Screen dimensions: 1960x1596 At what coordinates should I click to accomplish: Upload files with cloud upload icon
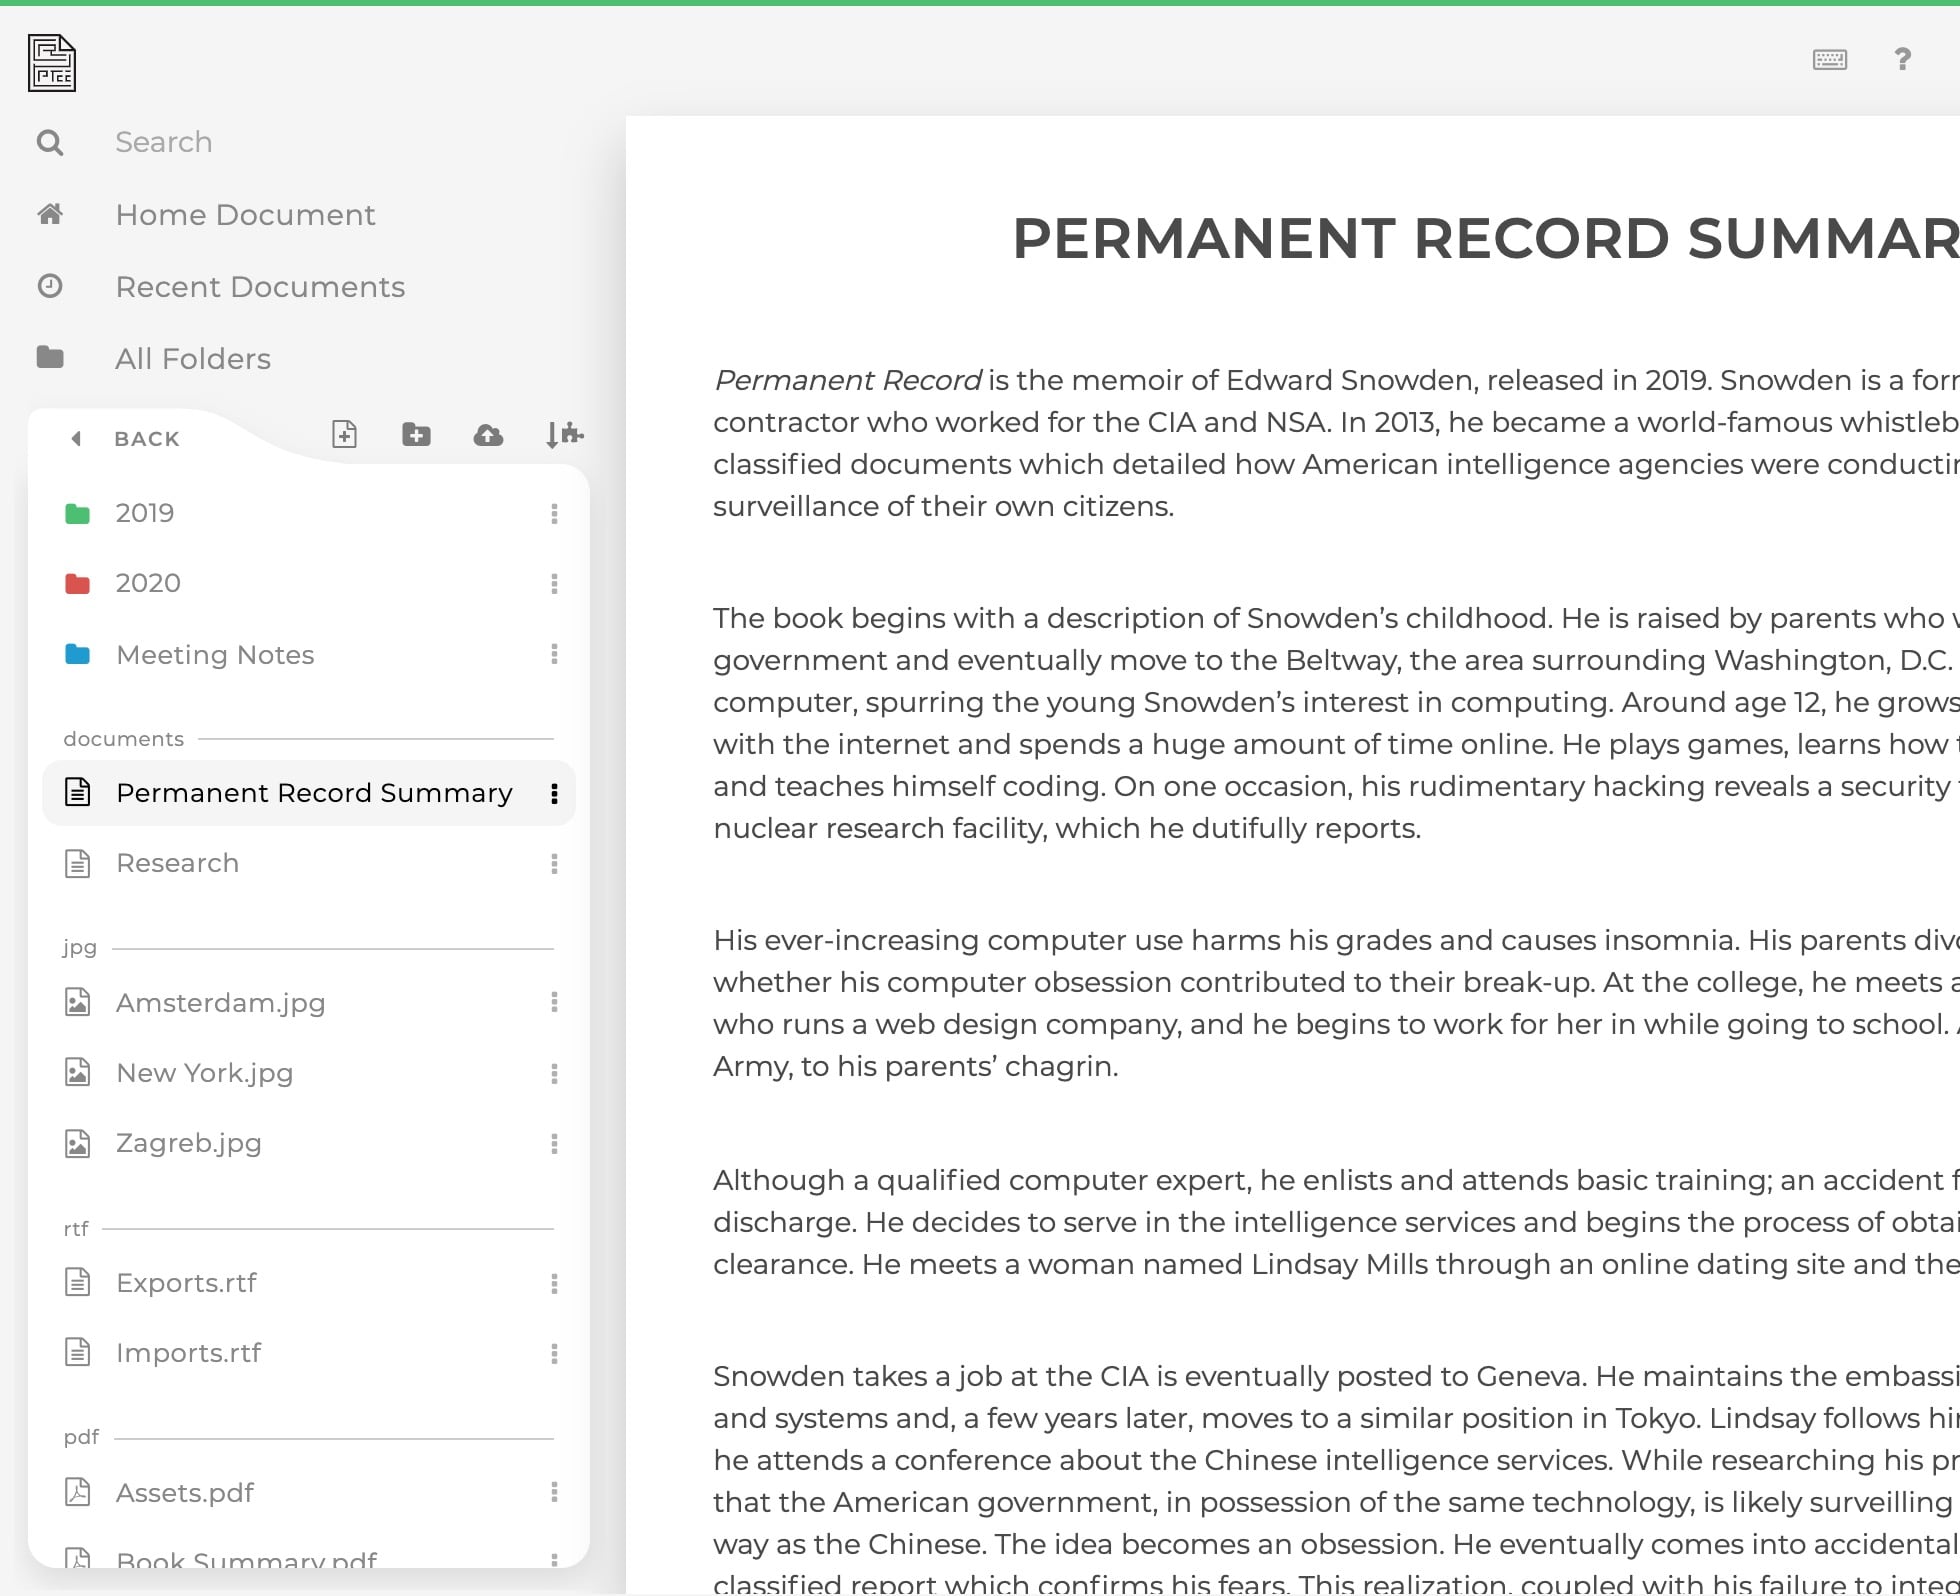(x=488, y=435)
